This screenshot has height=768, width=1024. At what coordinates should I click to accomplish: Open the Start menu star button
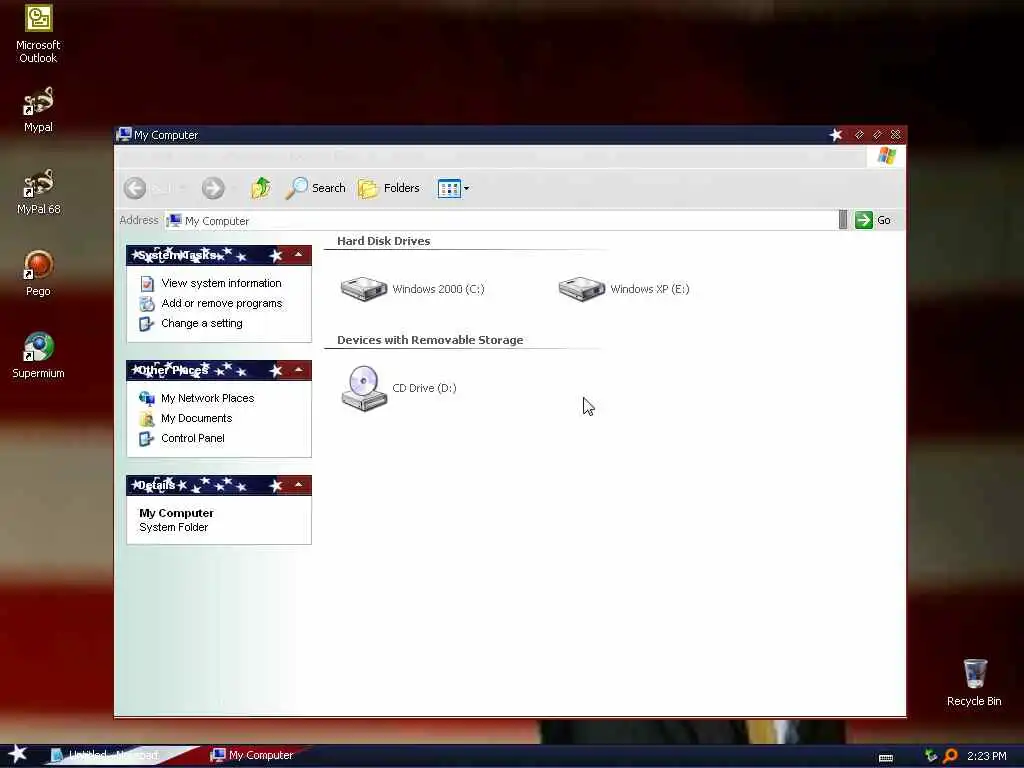tap(18, 754)
